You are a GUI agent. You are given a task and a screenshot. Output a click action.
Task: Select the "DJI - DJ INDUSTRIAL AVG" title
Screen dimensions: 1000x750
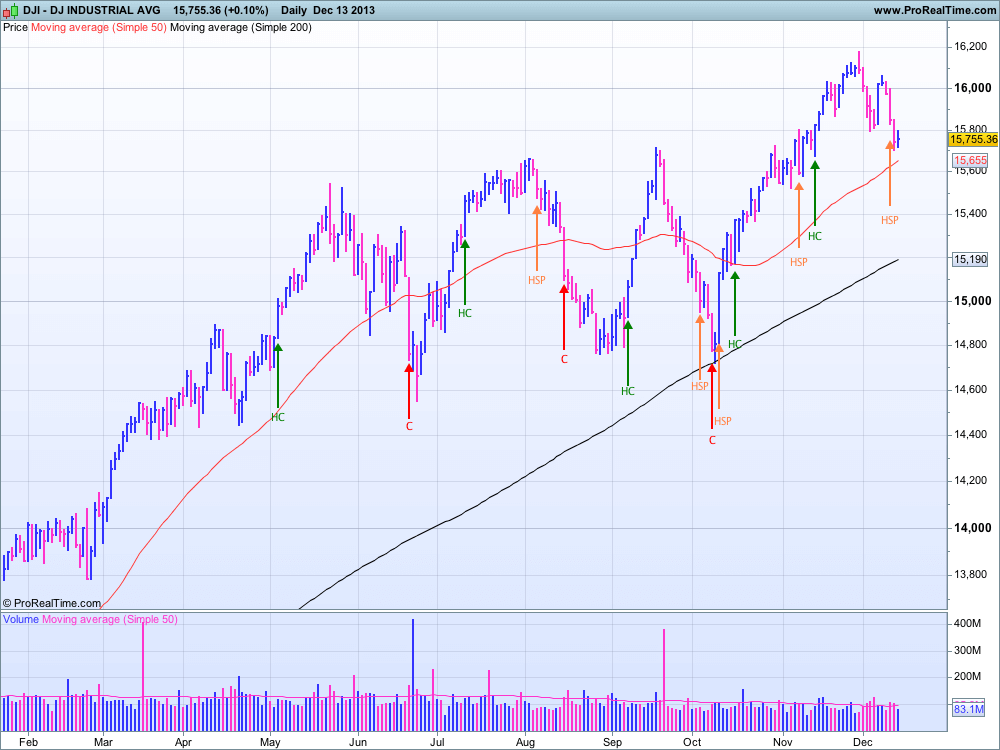click(x=92, y=10)
